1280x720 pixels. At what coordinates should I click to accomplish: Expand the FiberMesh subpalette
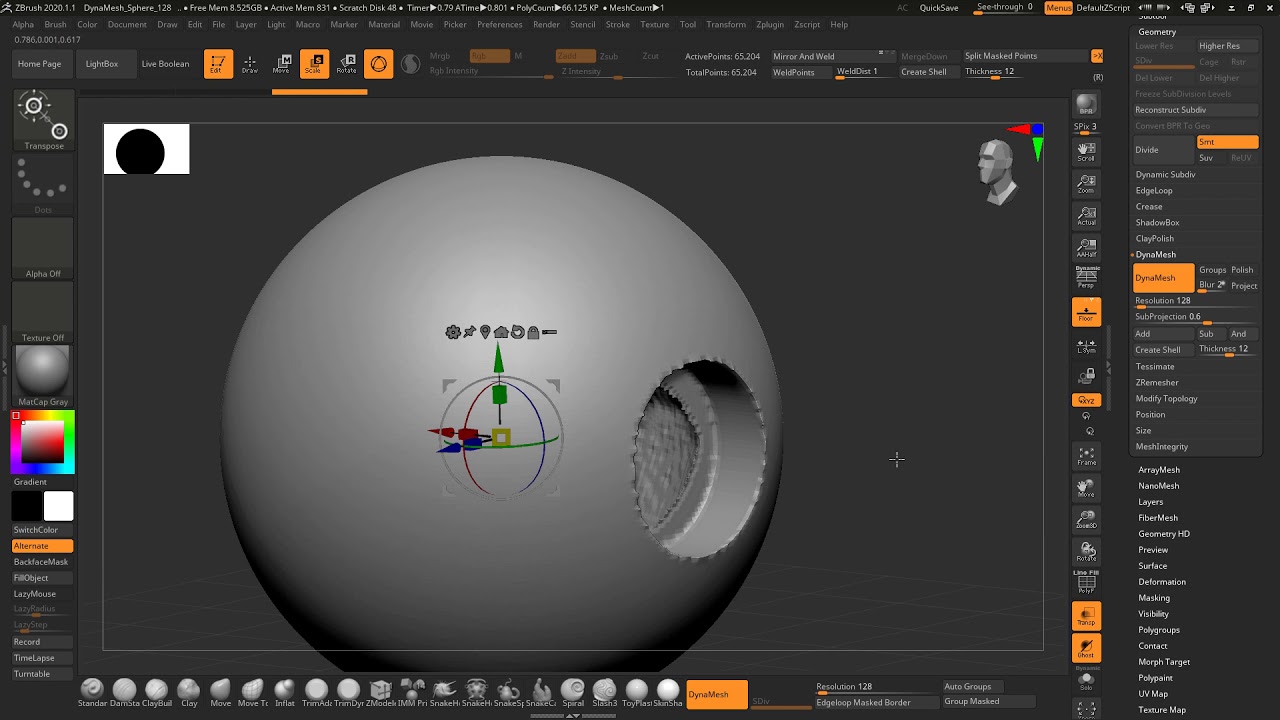click(1157, 518)
